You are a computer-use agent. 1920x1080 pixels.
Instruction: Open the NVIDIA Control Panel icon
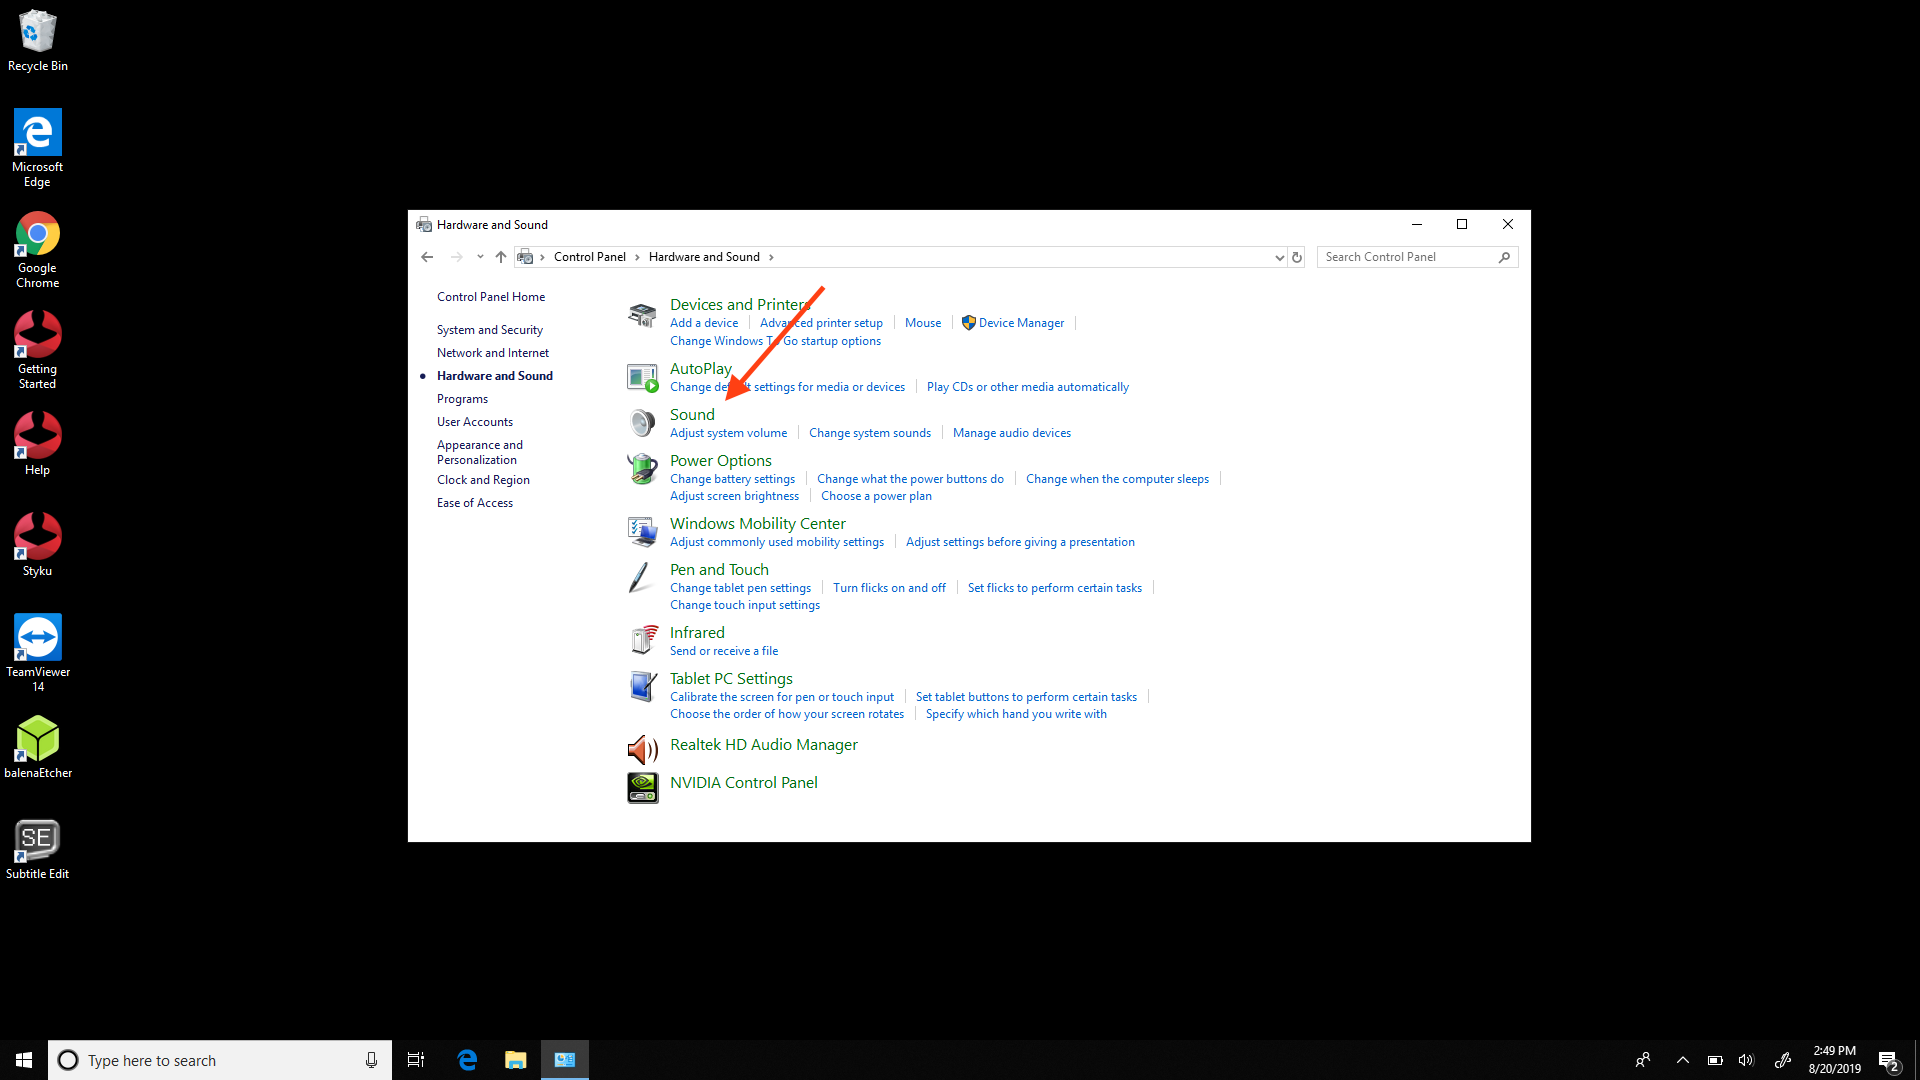(x=642, y=788)
